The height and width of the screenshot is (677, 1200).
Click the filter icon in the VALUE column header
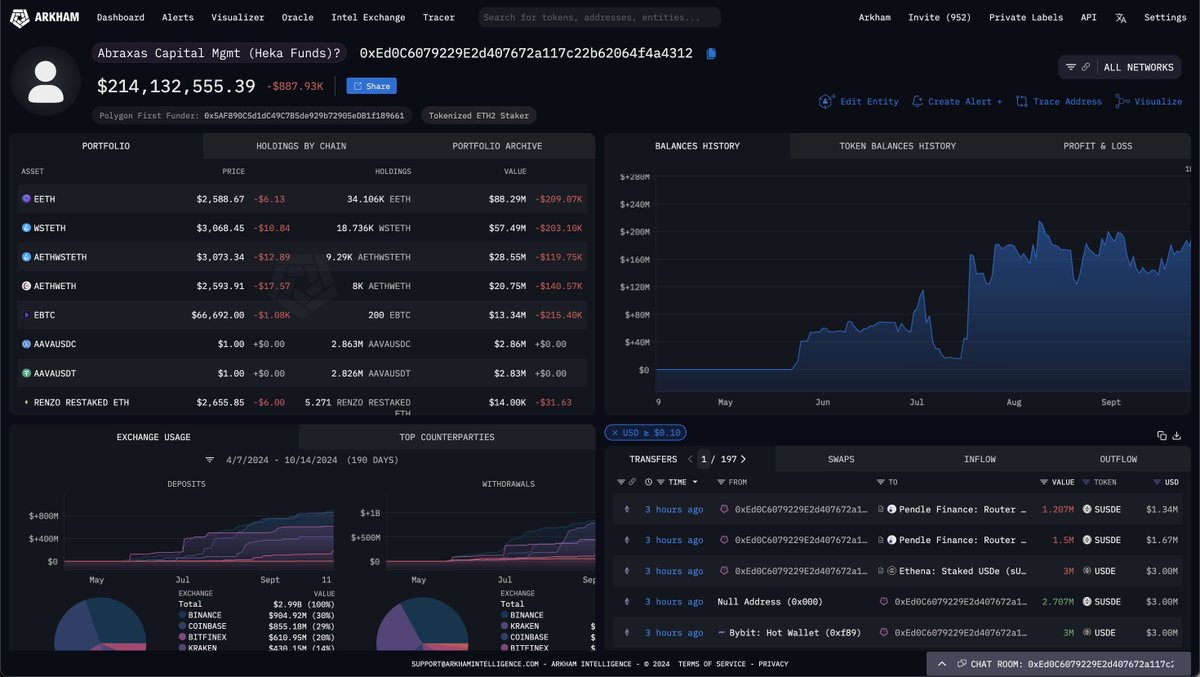[x=1044, y=482]
